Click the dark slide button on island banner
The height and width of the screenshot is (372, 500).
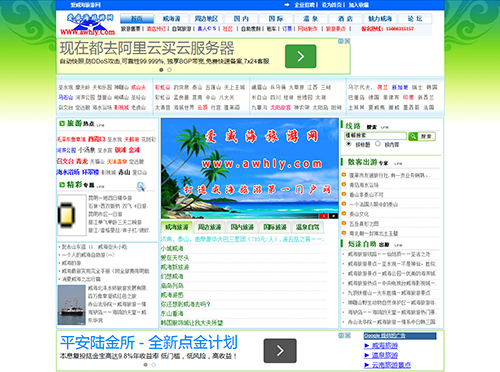pos(333,216)
